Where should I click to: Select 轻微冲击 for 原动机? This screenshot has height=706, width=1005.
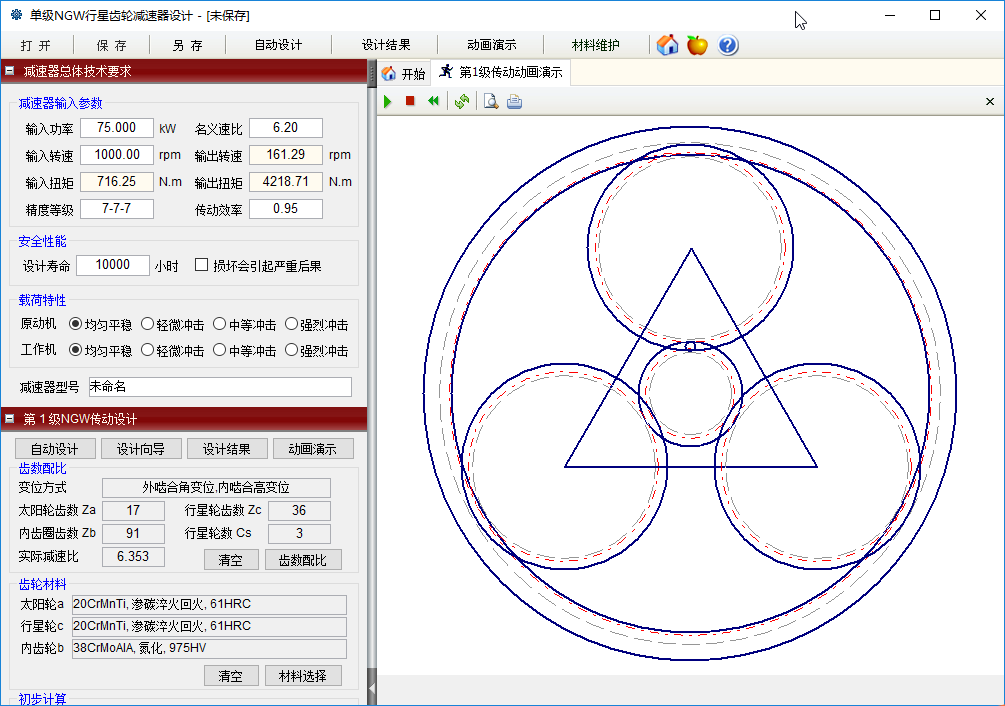(148, 324)
